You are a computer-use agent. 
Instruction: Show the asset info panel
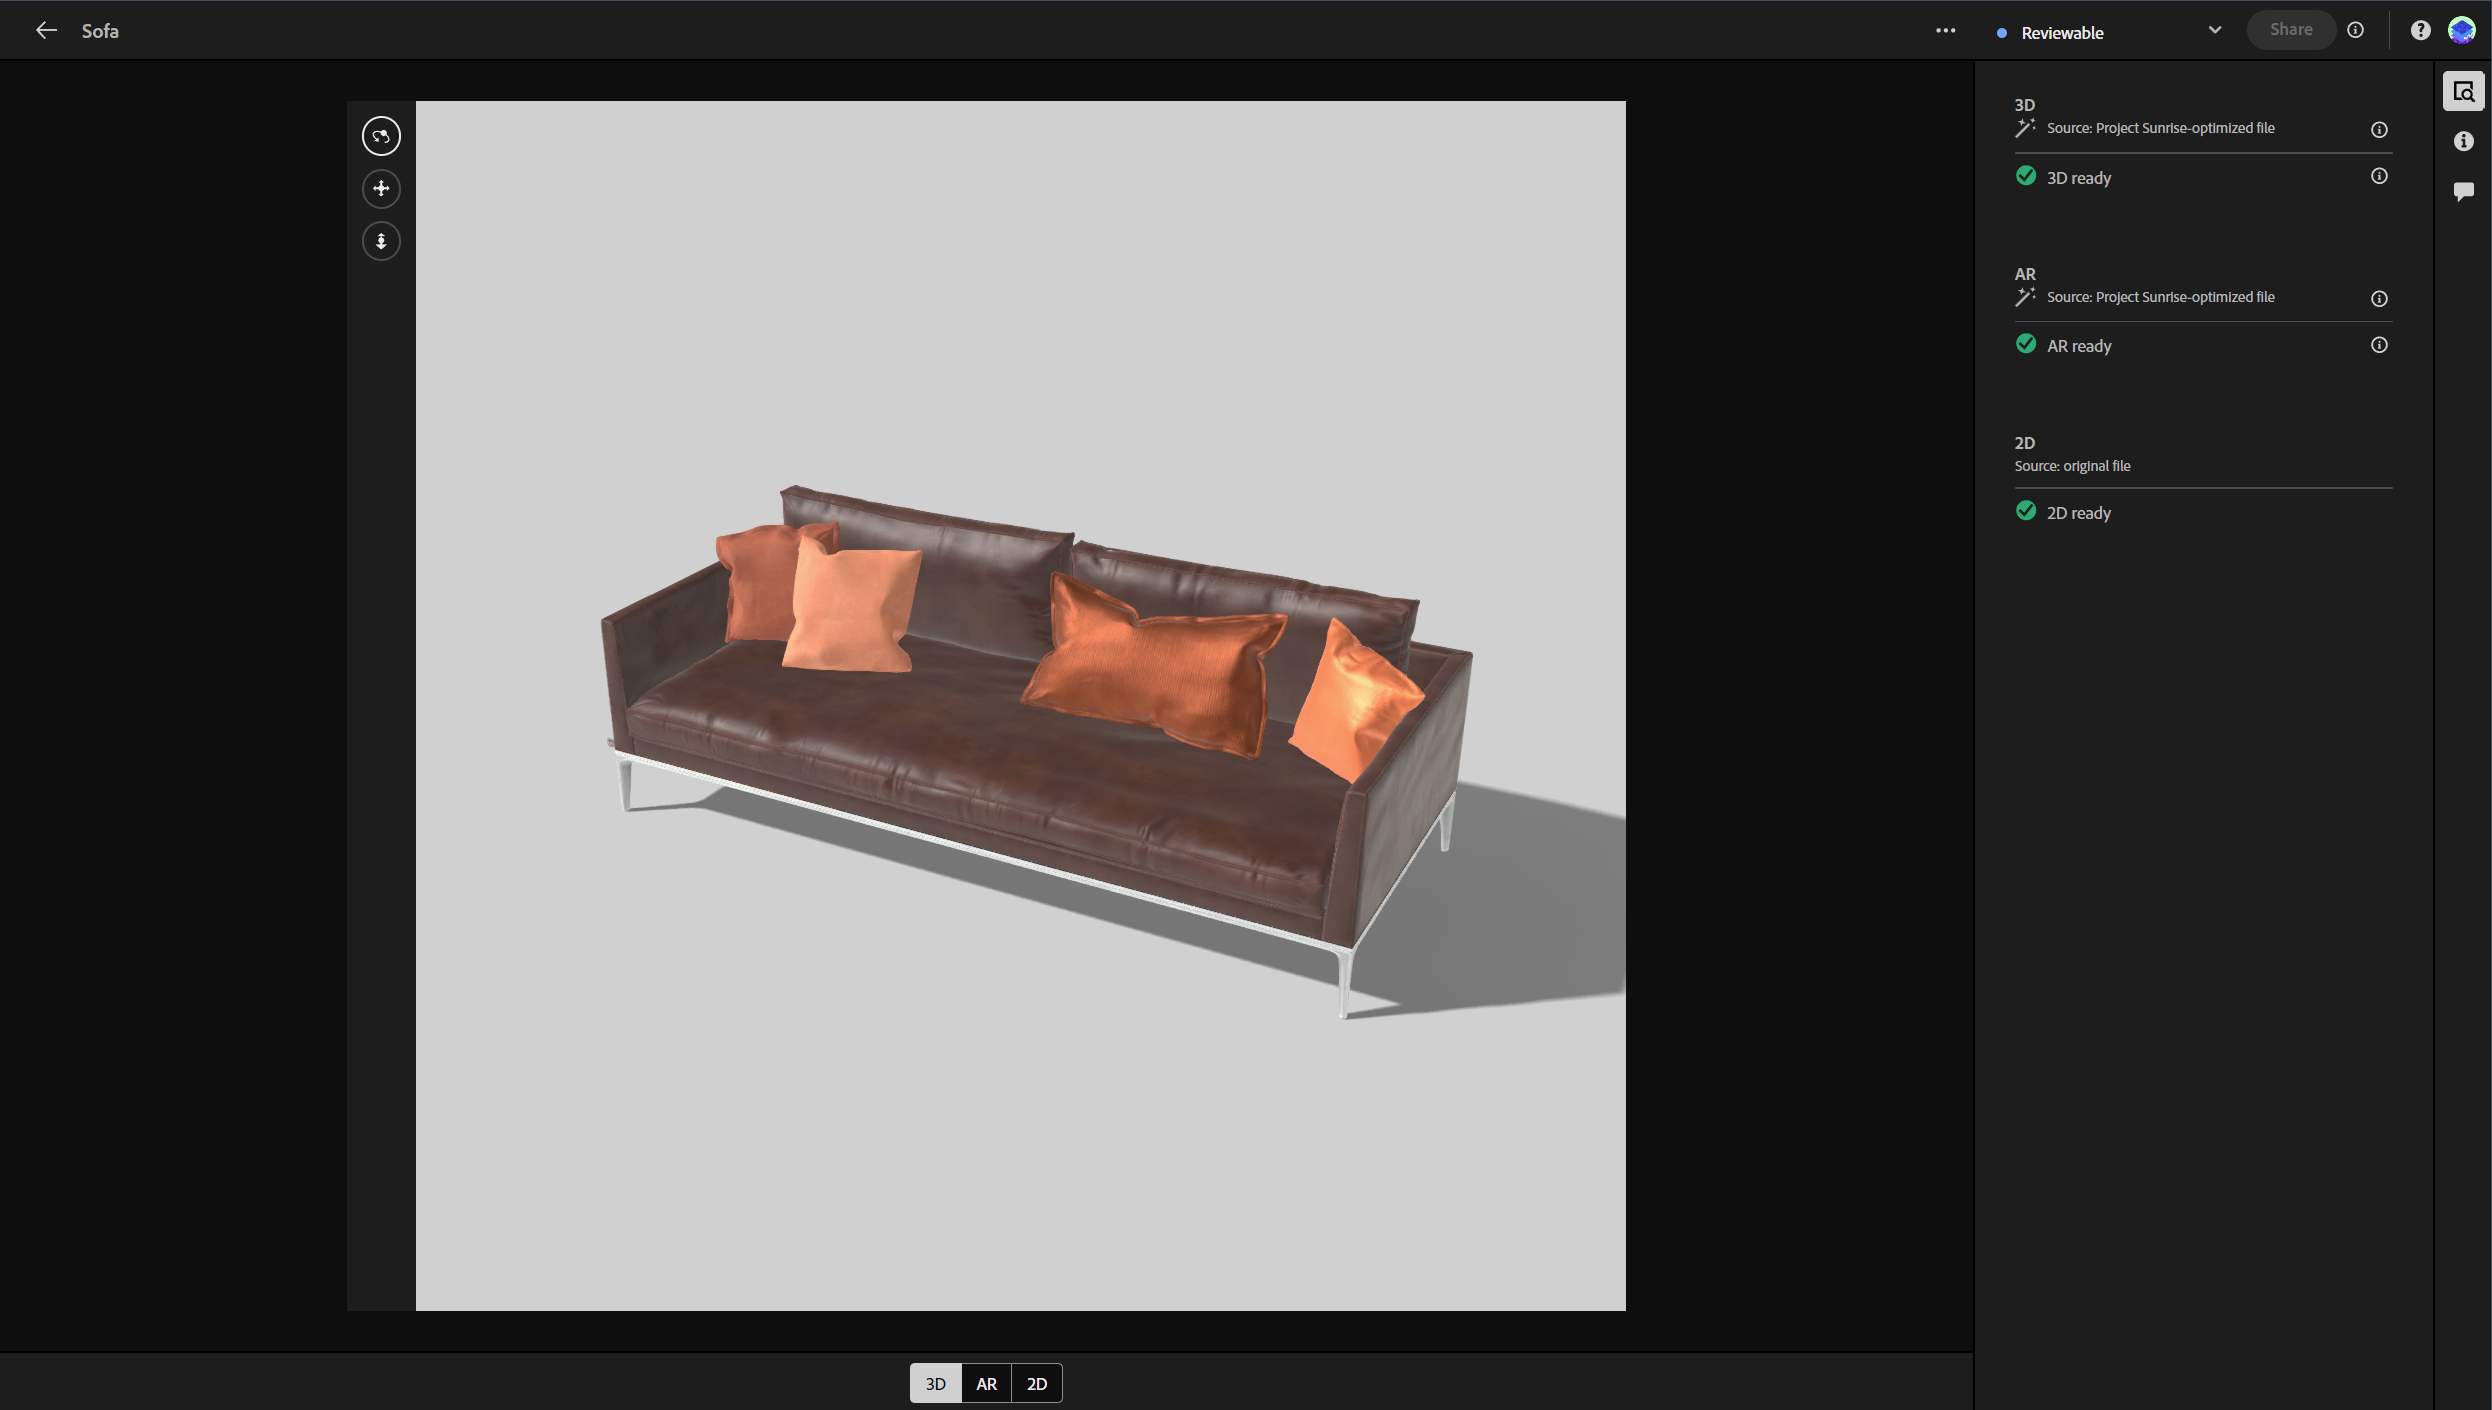(2463, 142)
